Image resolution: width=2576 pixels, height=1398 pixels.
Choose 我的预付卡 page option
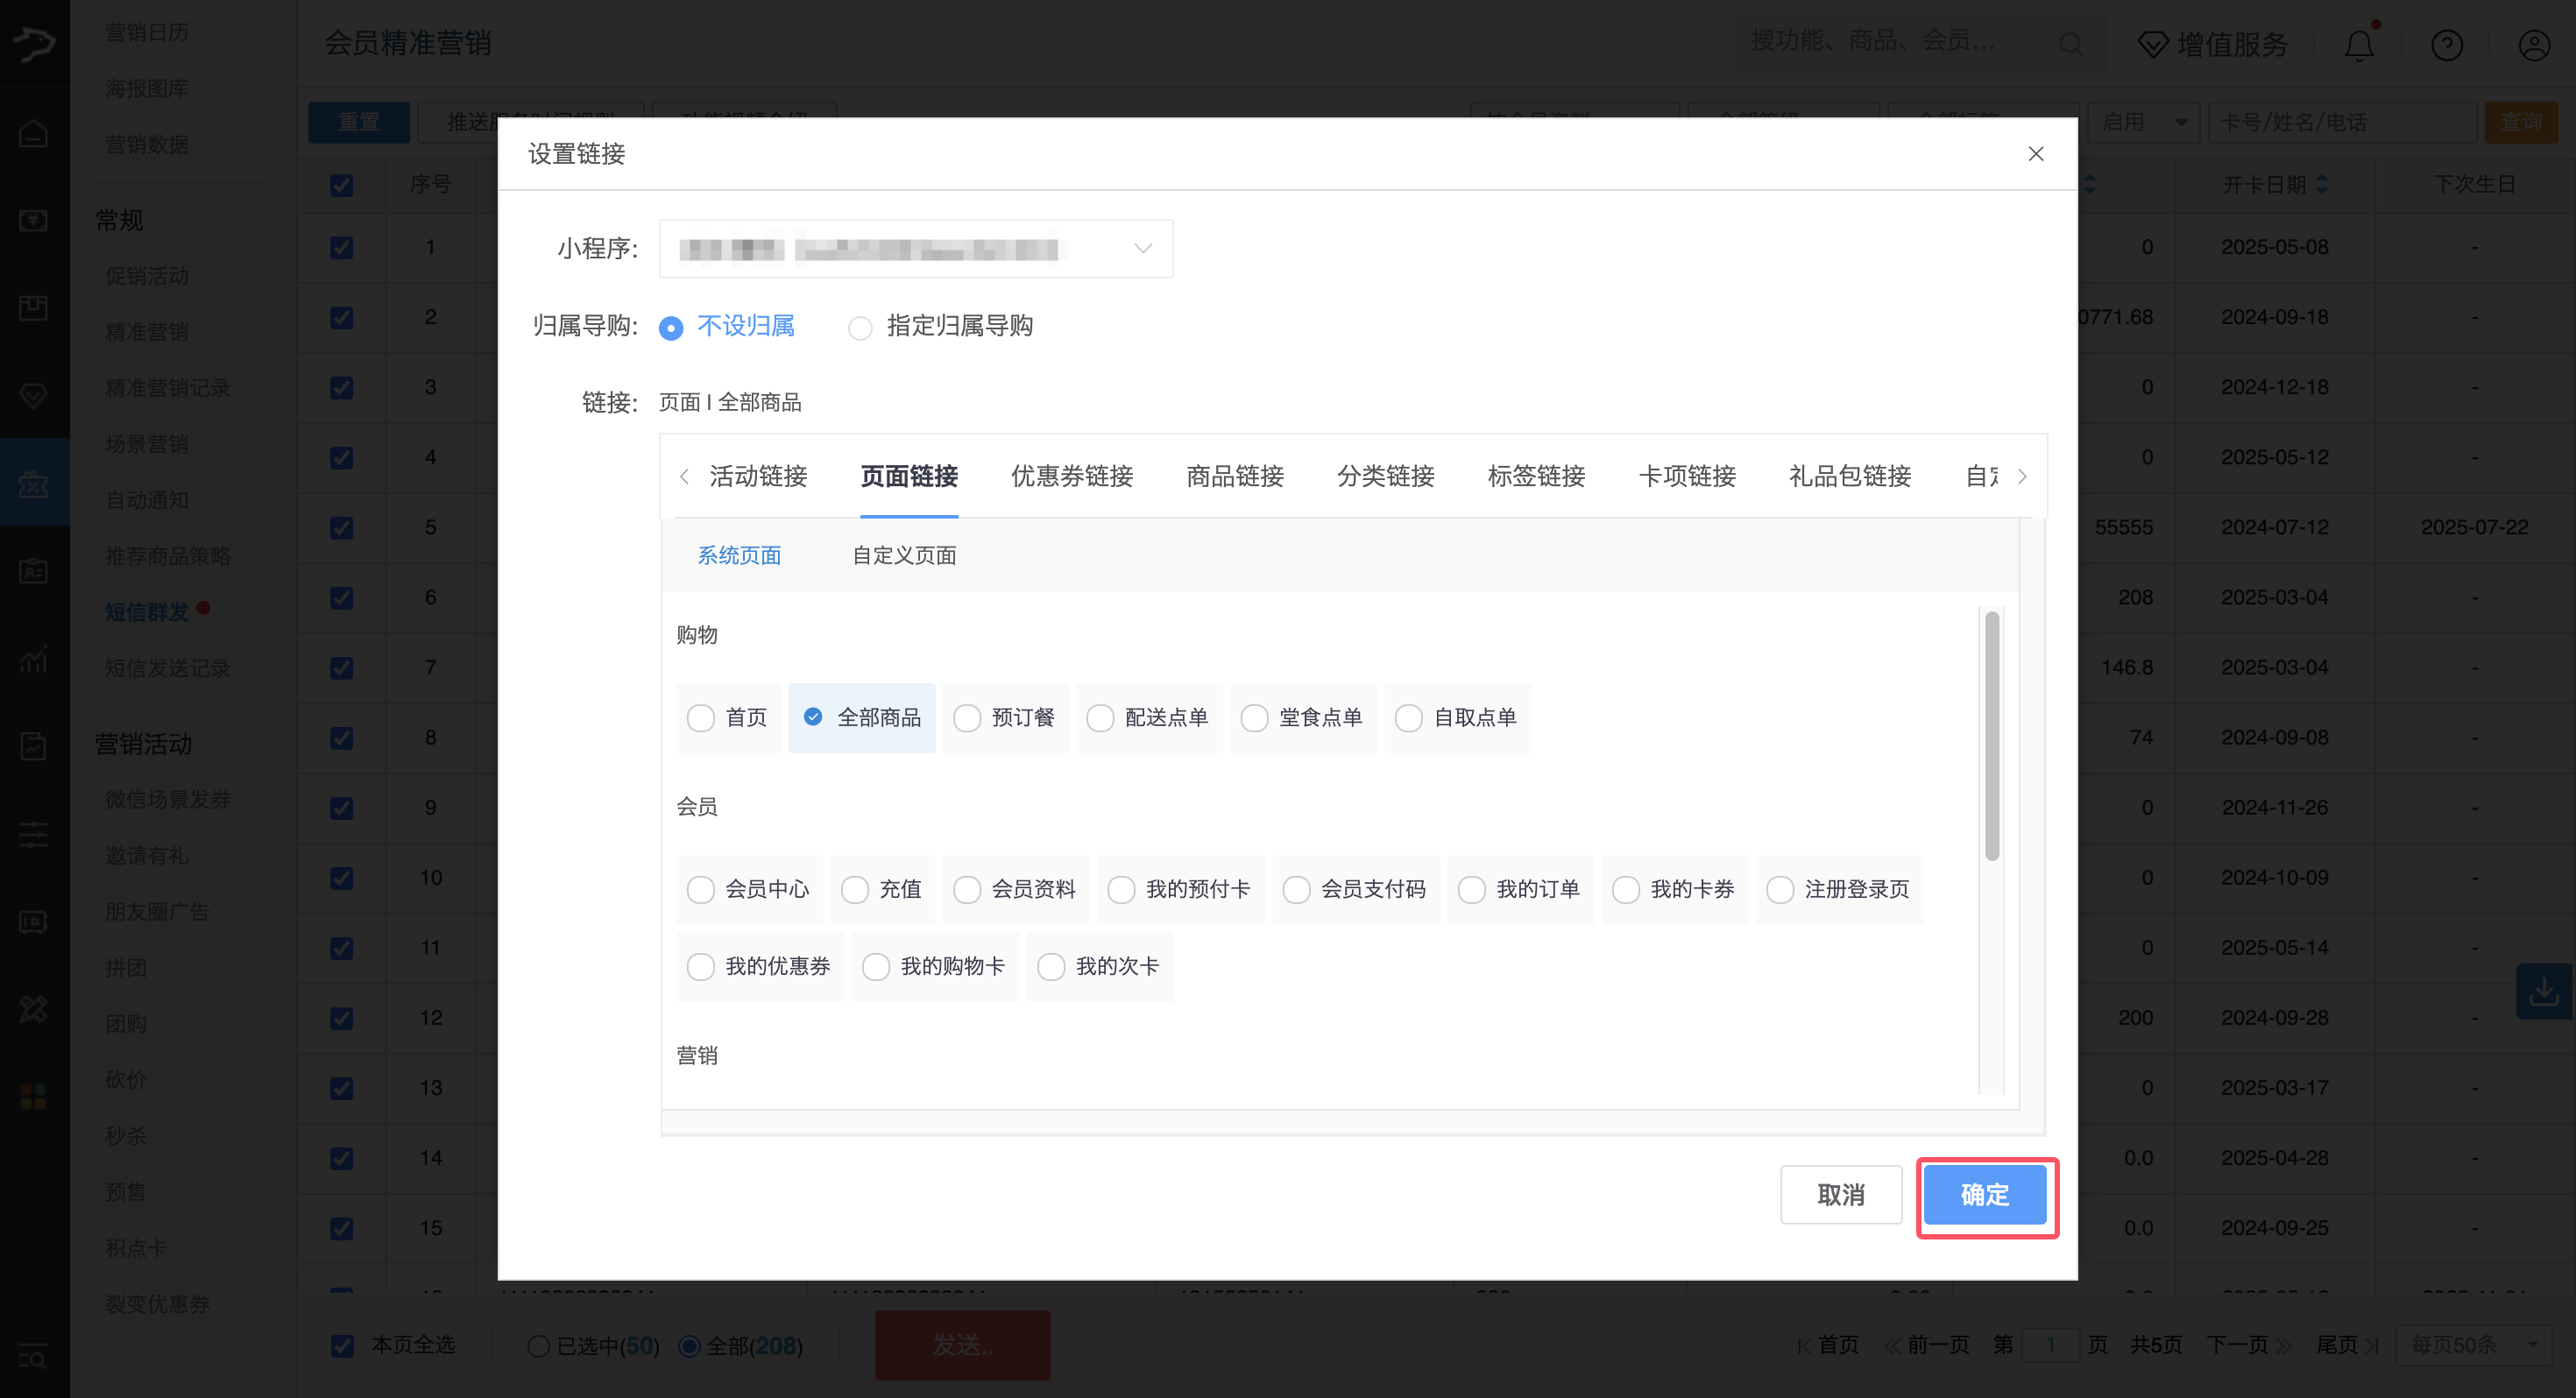[x=1180, y=890]
